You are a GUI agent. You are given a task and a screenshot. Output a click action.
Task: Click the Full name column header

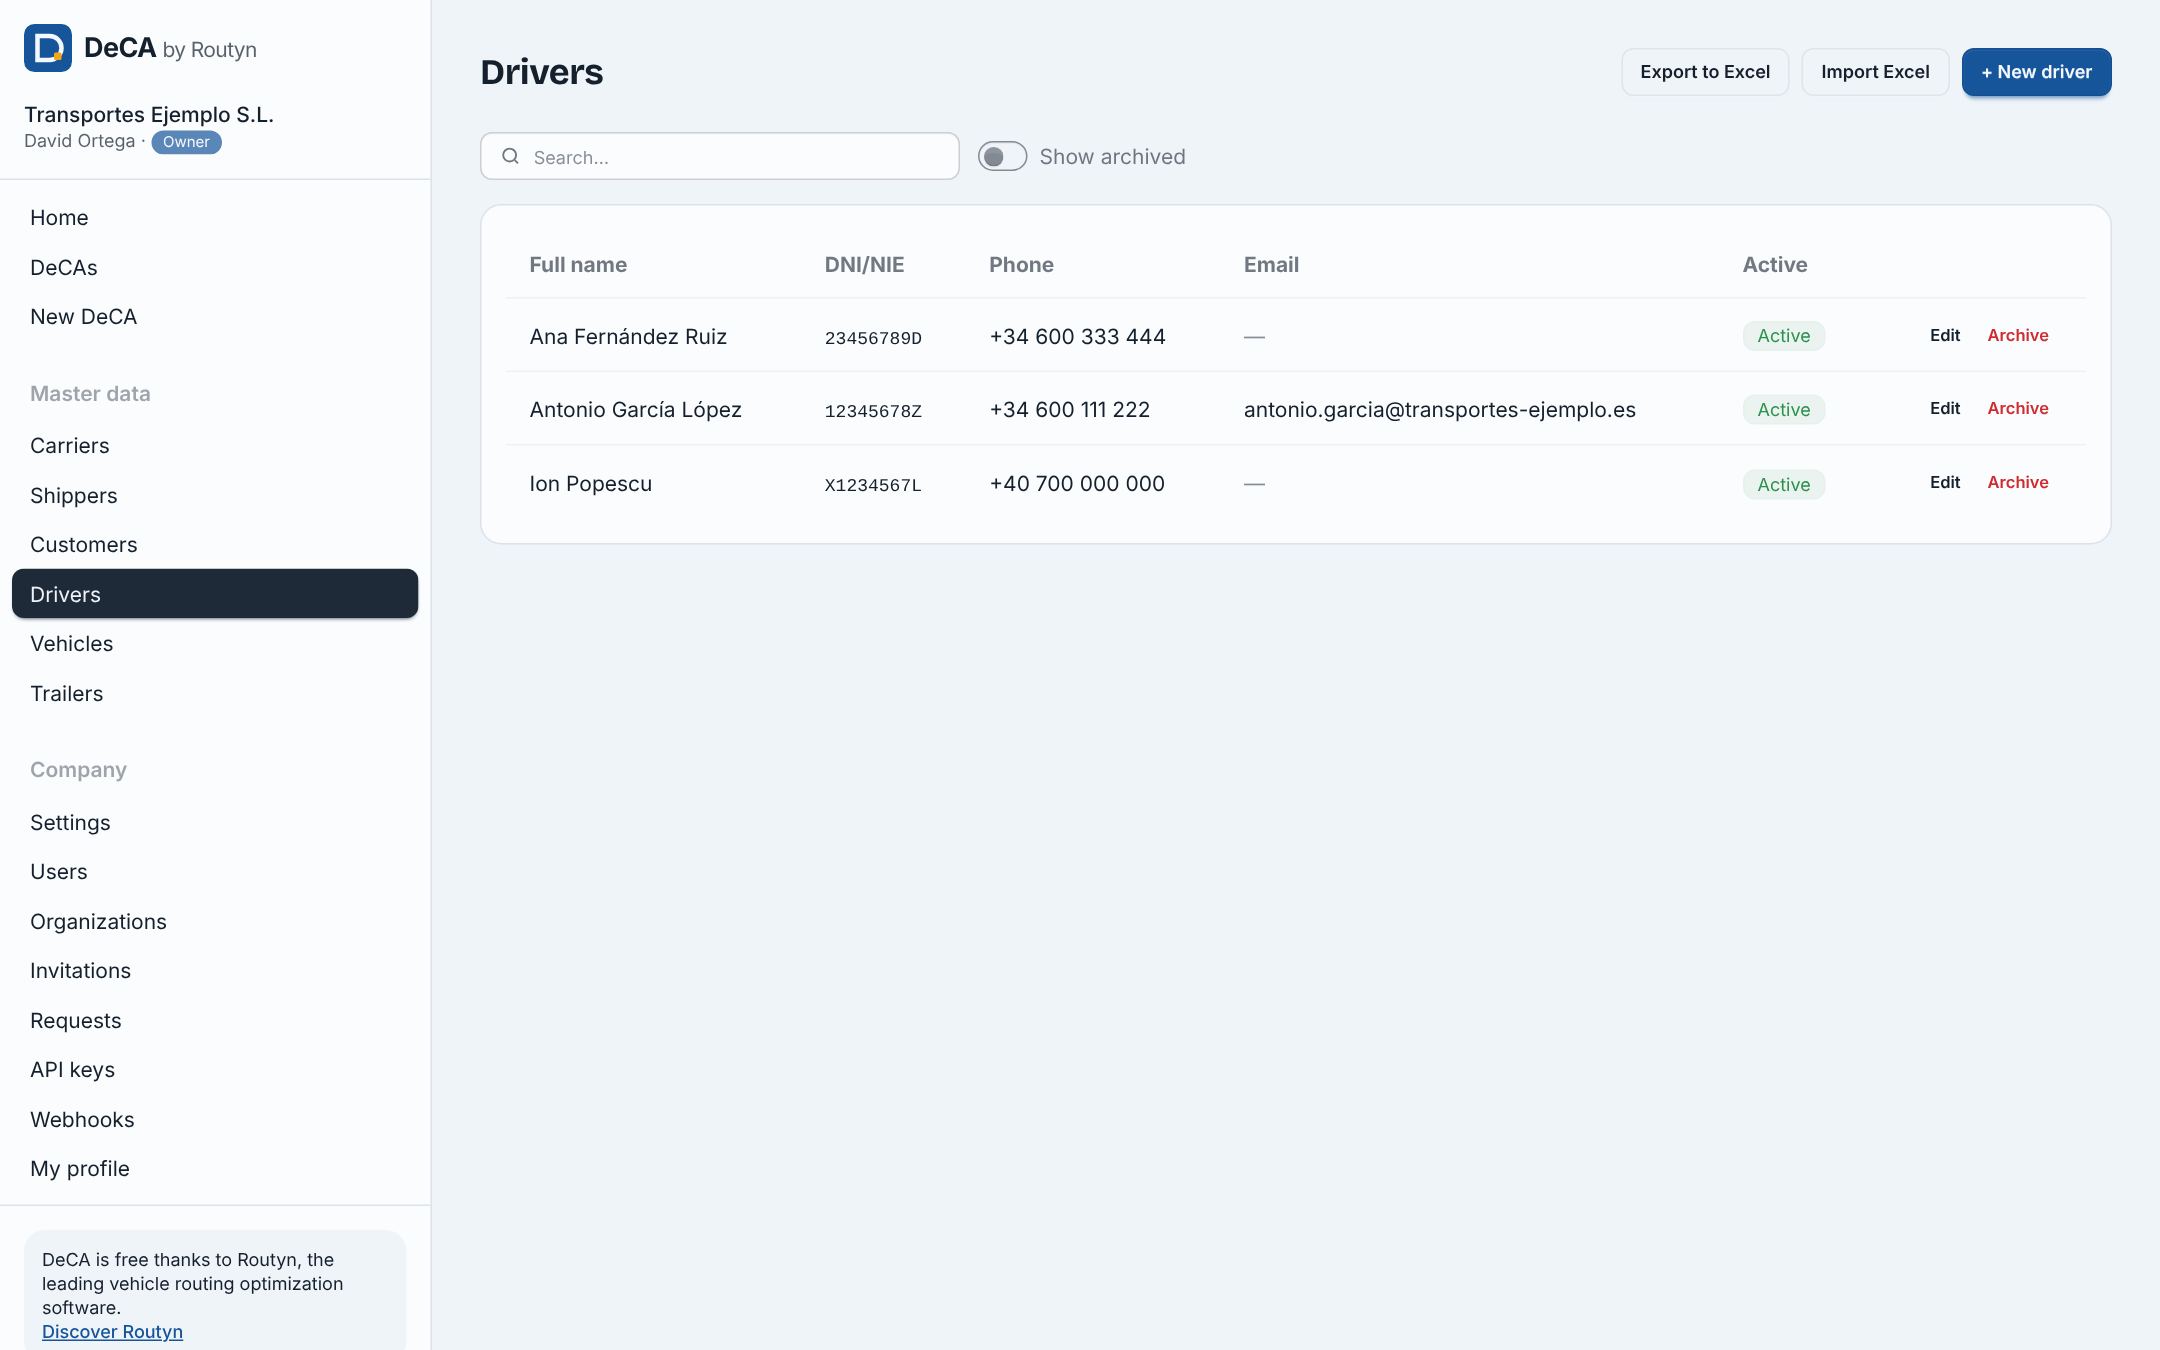coord(578,265)
